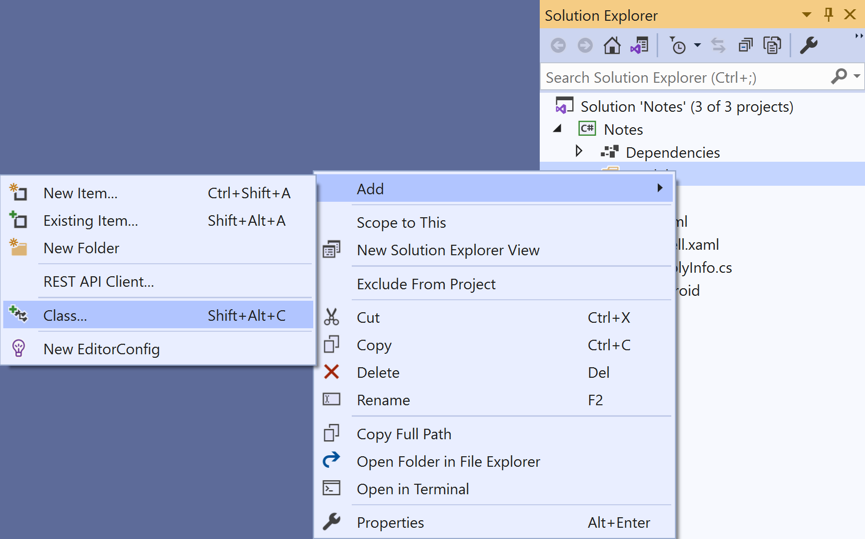Click the Home icon in Solution Explorer

point(612,45)
